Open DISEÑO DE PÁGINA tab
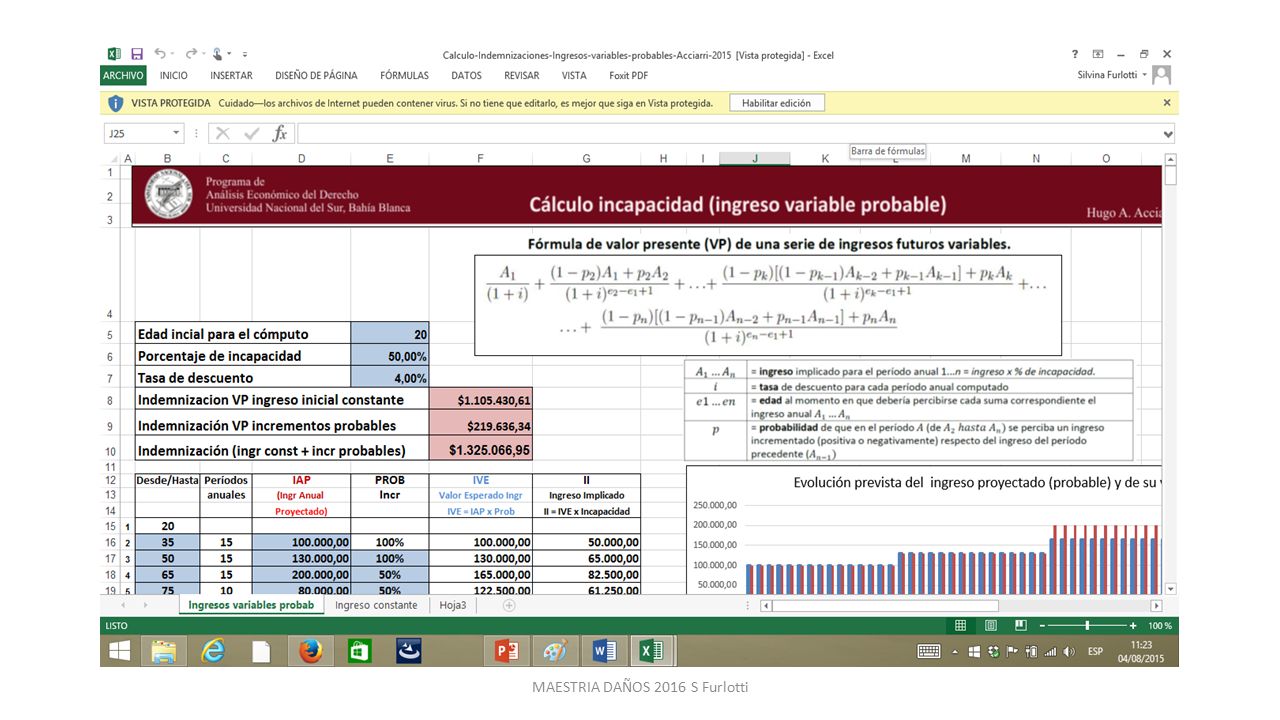This screenshot has width=1280, height=720. coord(316,75)
